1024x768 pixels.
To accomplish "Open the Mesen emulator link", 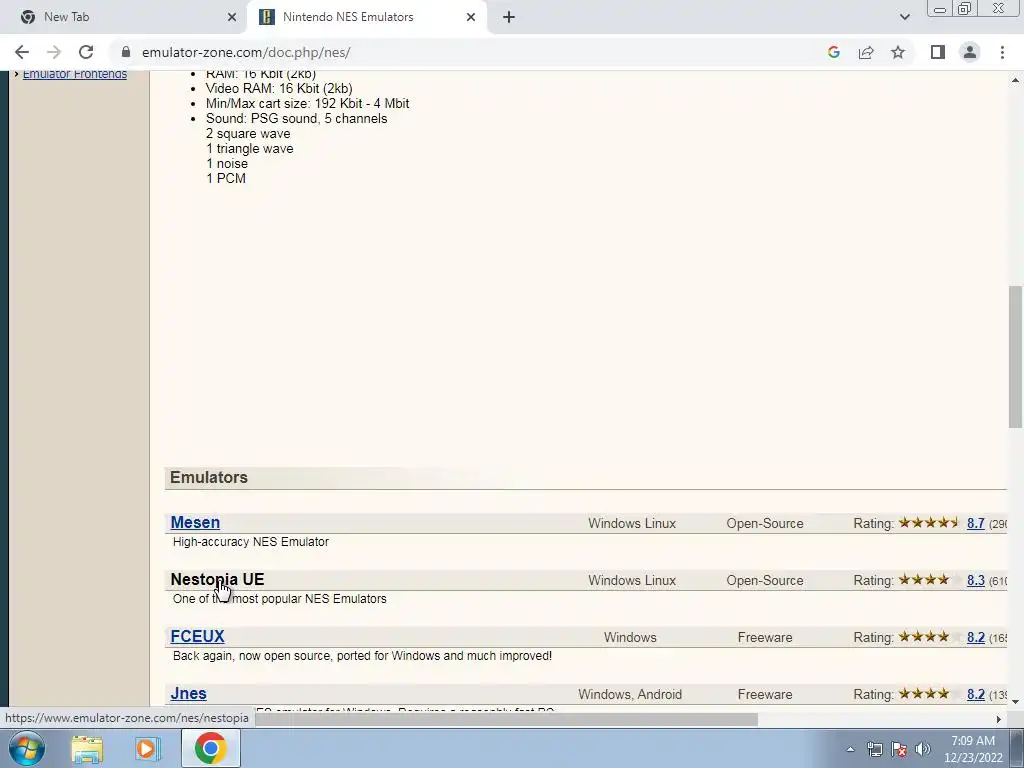I will 195,522.
